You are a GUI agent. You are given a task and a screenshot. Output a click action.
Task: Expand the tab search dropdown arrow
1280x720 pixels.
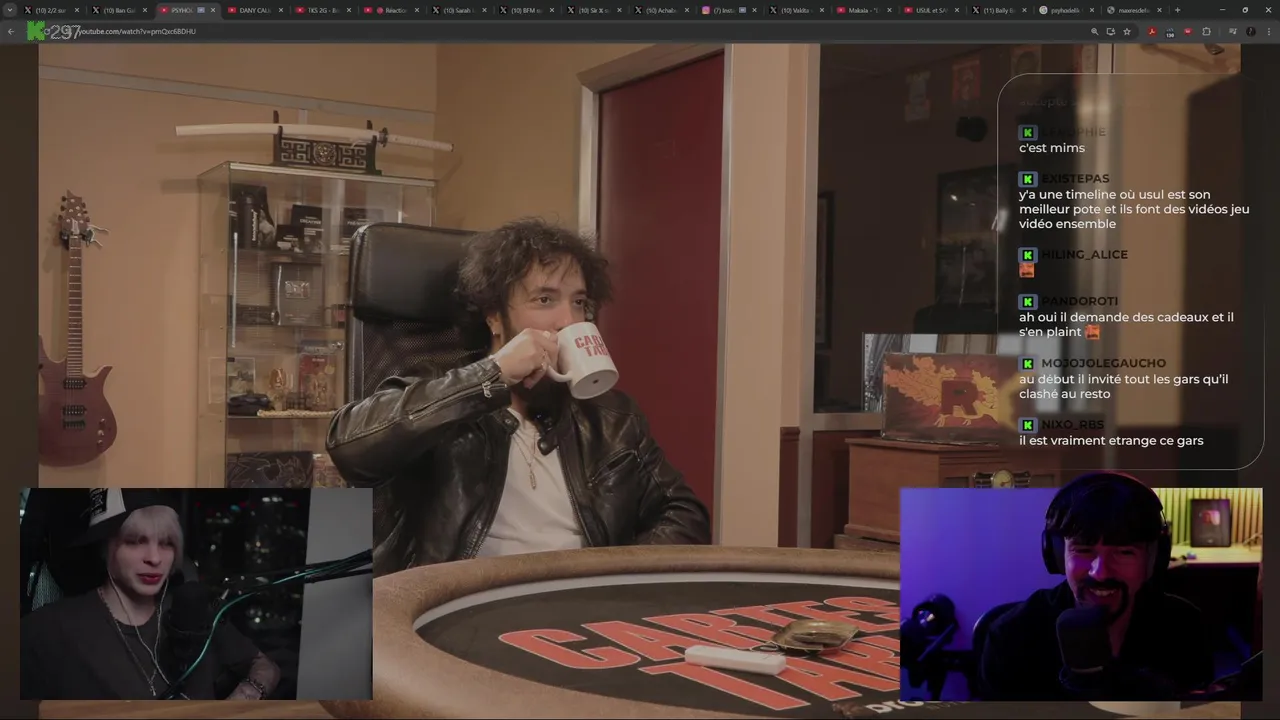pyautogui.click(x=10, y=10)
